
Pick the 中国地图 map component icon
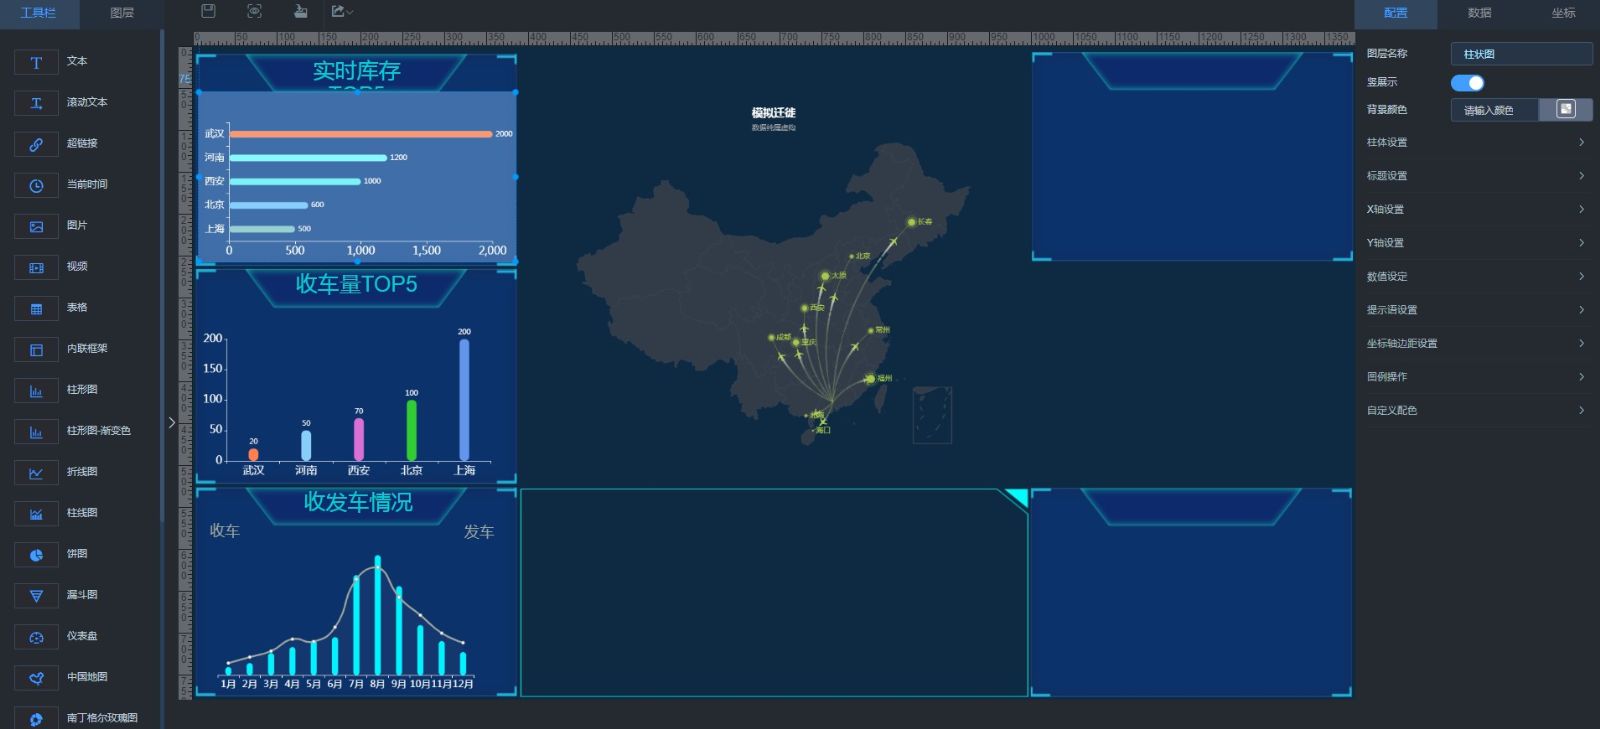click(x=36, y=678)
